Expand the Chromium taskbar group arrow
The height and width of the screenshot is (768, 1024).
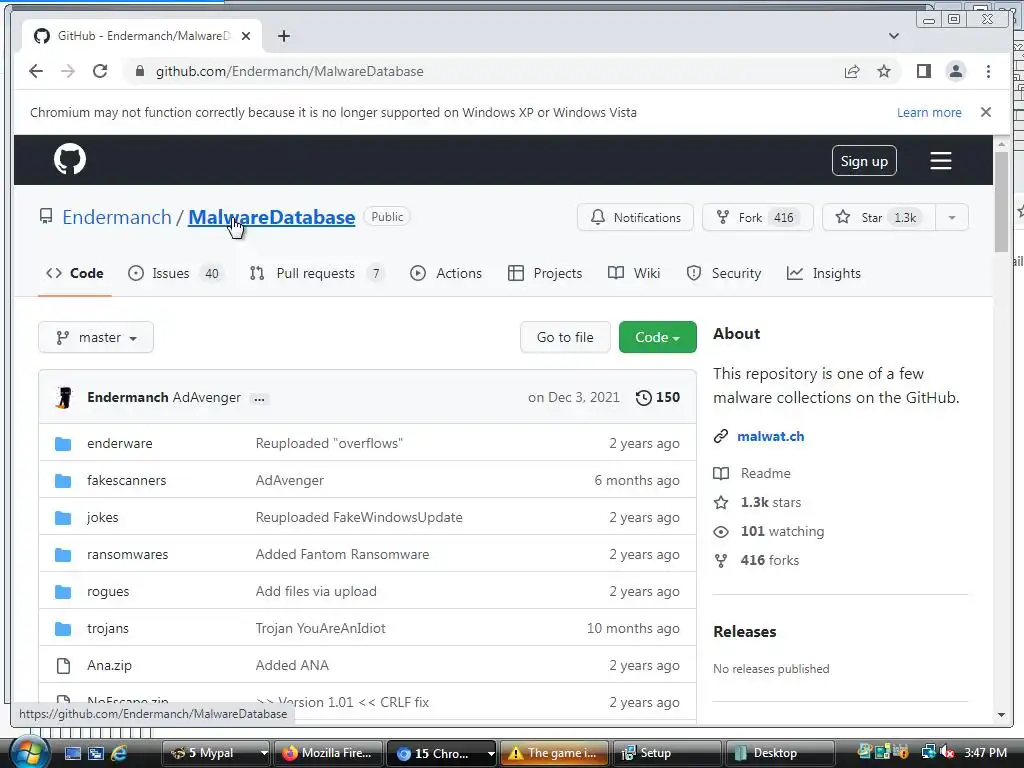[x=490, y=753]
